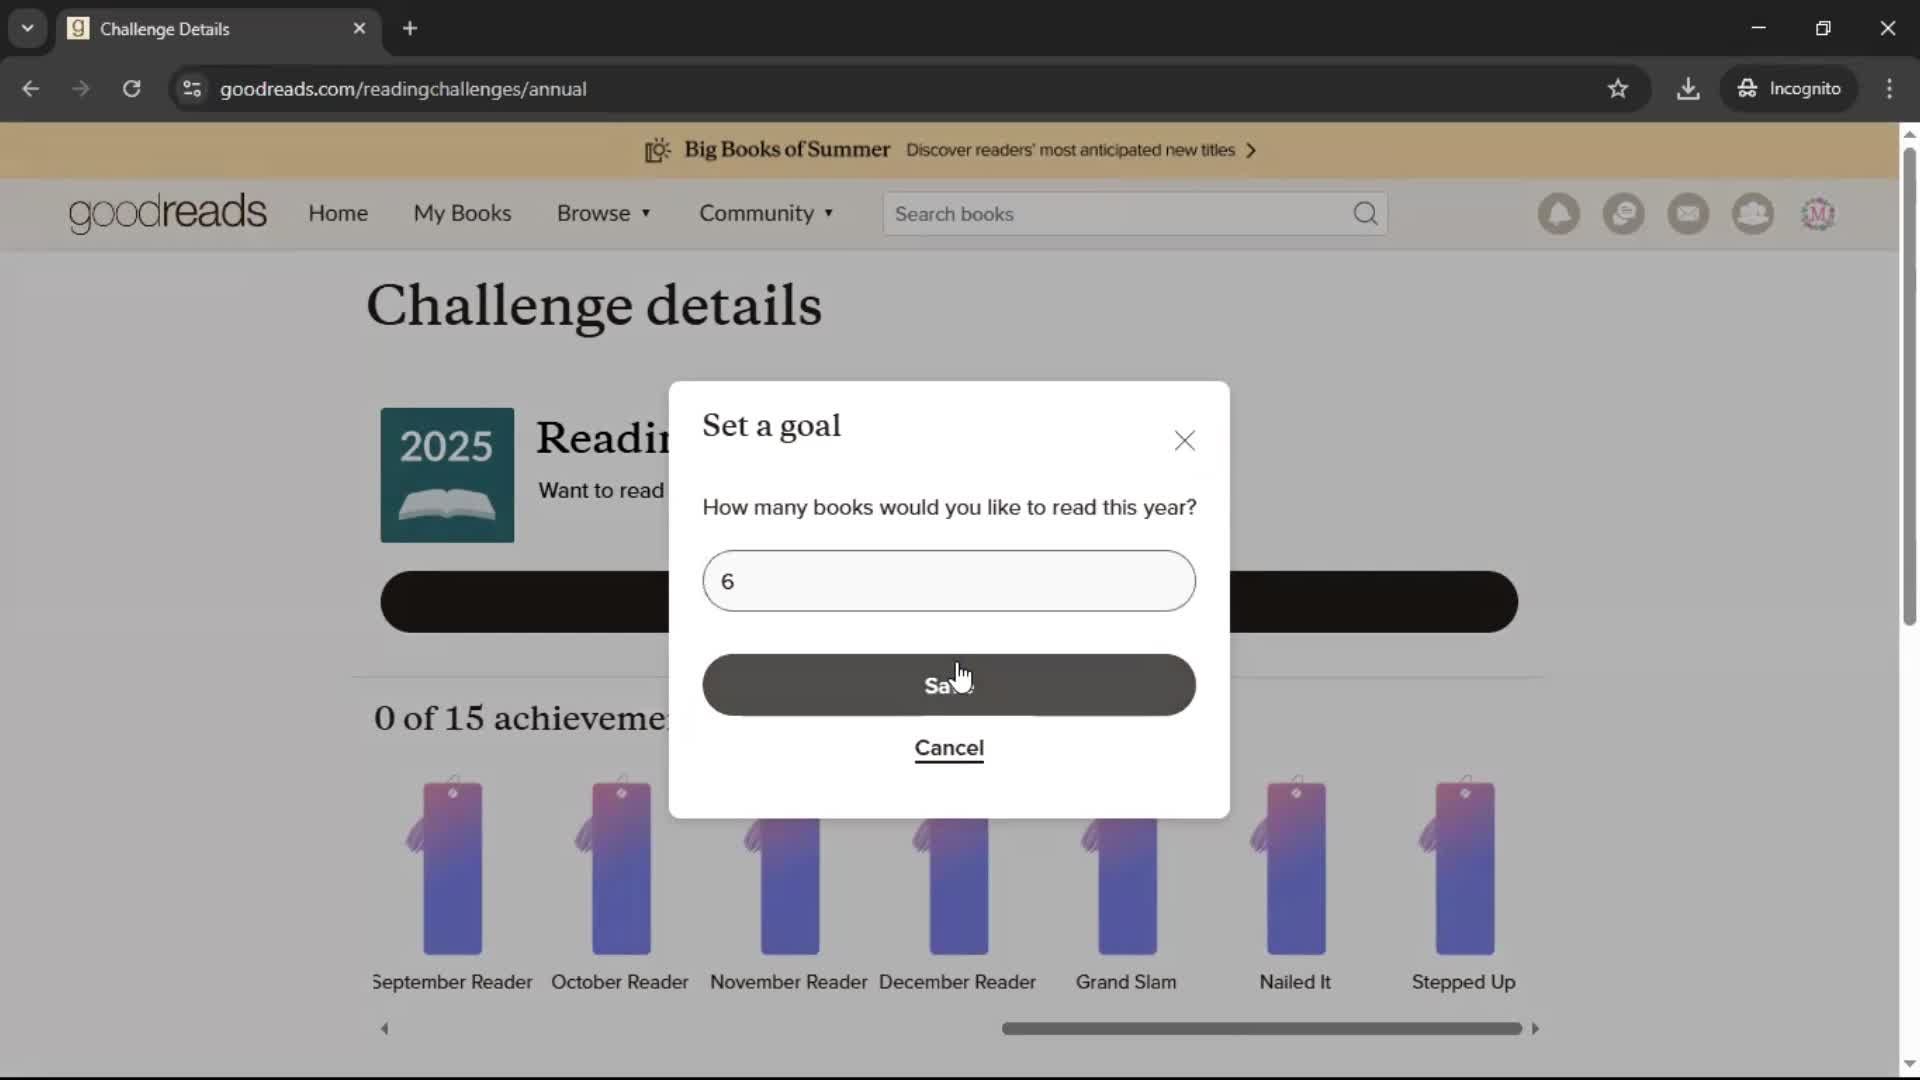This screenshot has height=1080, width=1920.
Task: Select the Challenge Details tab
Action: tap(218, 28)
